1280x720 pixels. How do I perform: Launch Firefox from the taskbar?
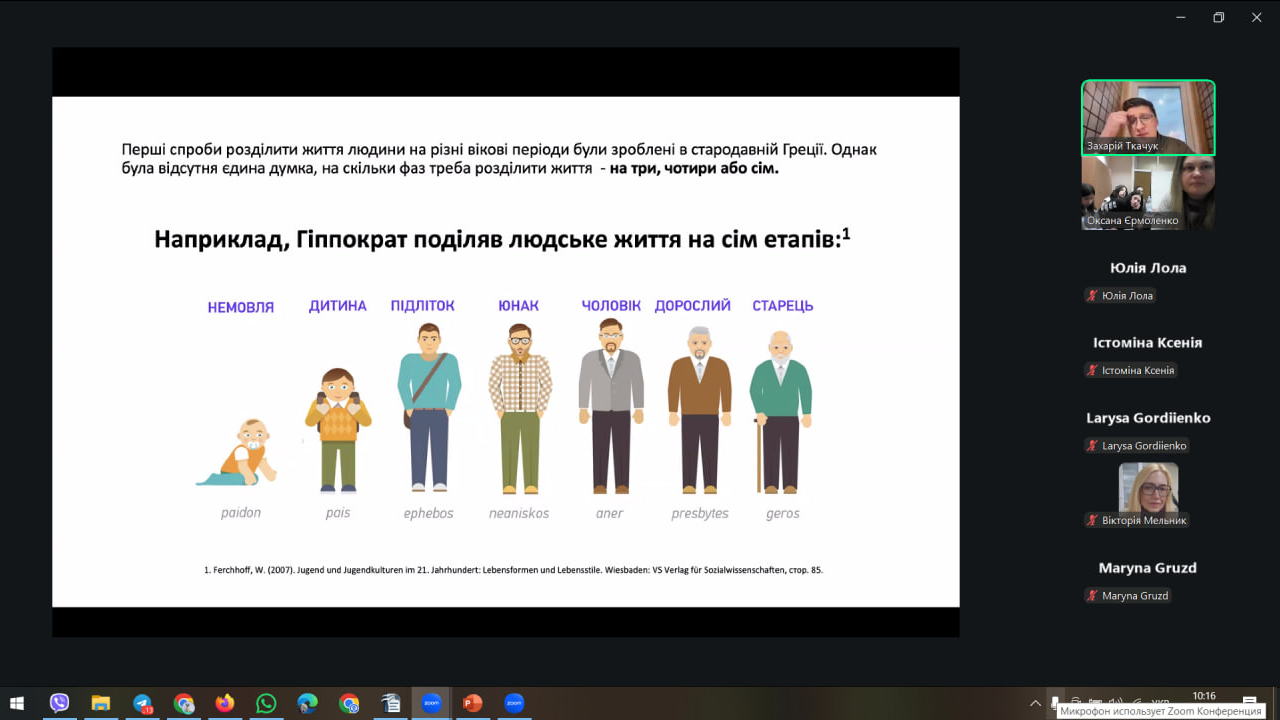tap(224, 703)
